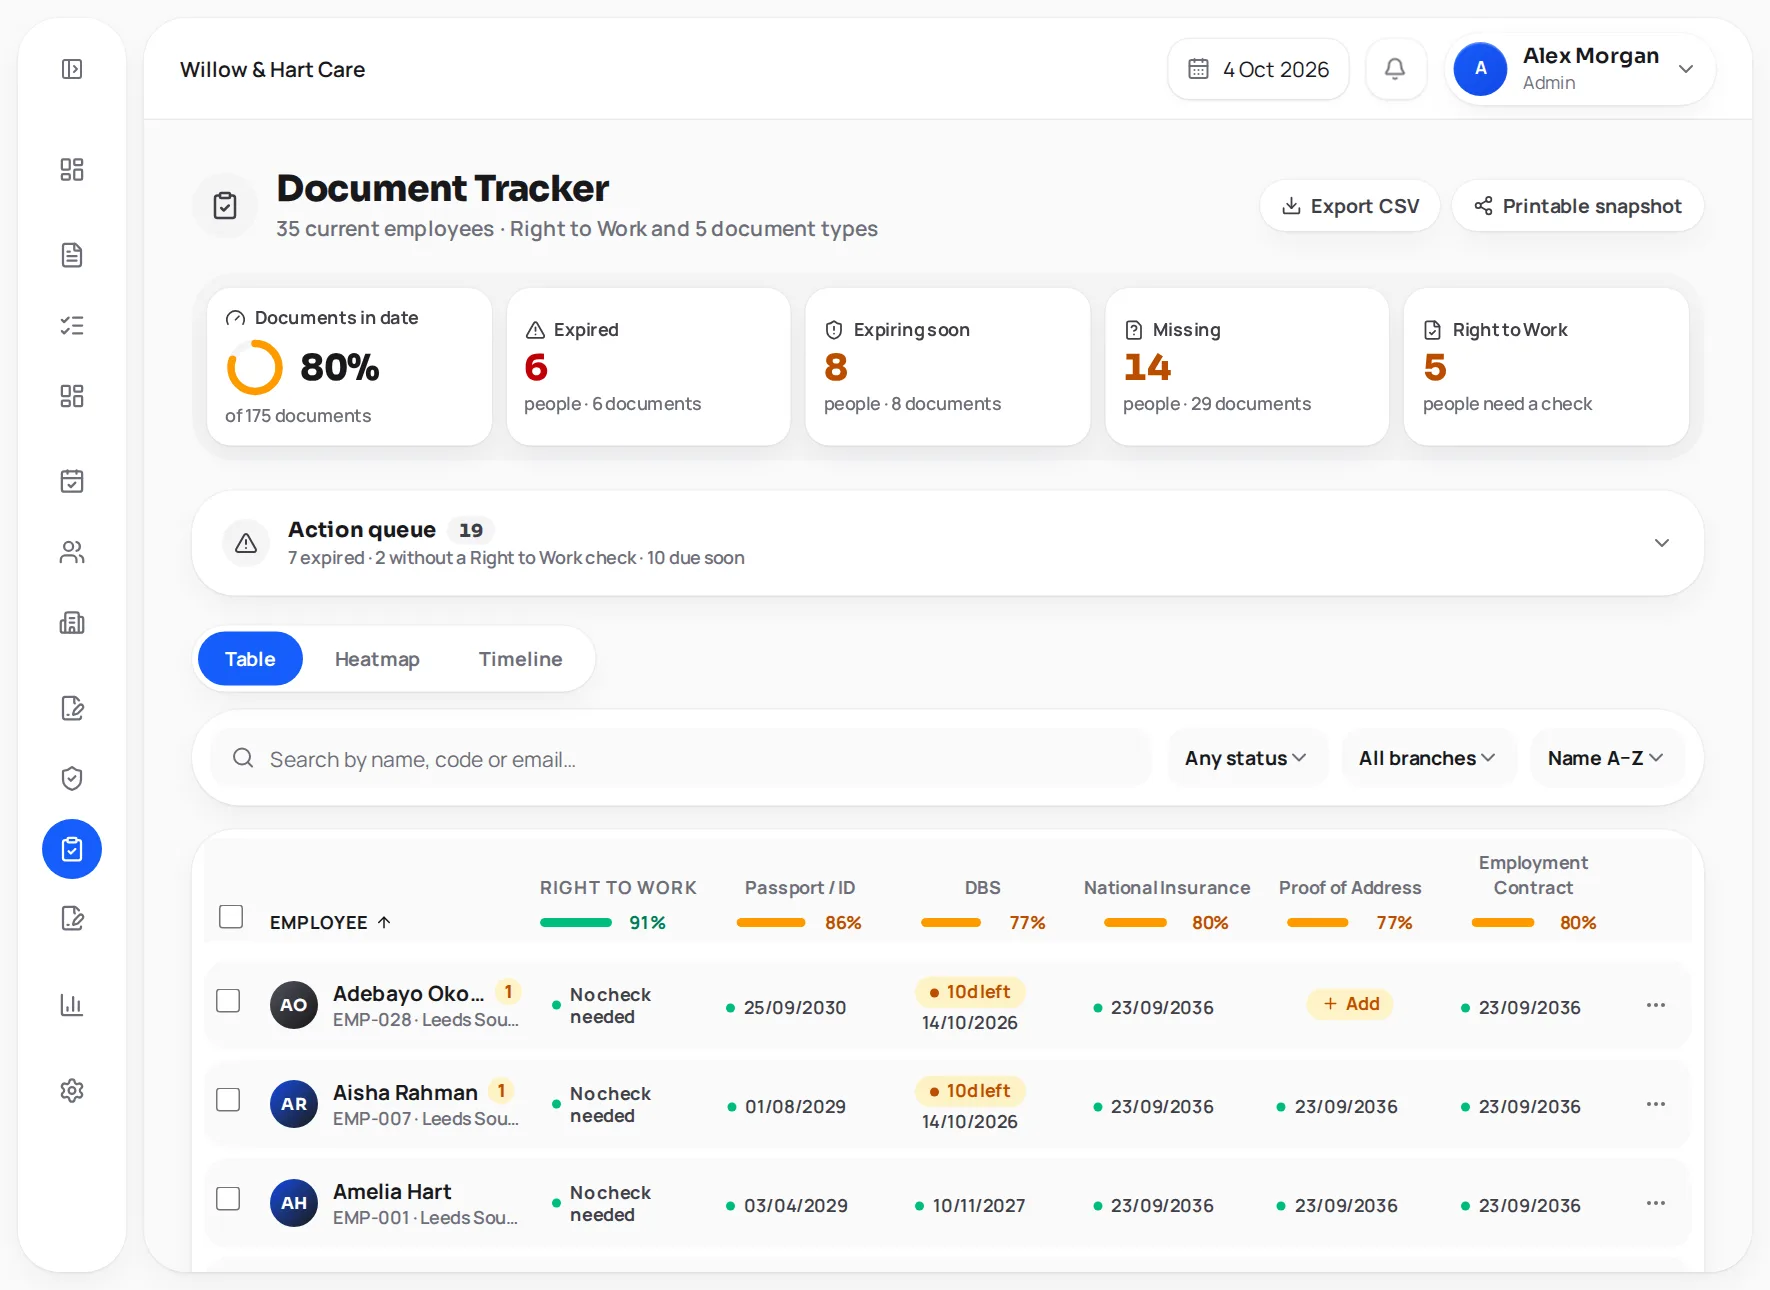
Task: Tick the checkbox for Aisha Rahman
Action: click(x=228, y=1100)
